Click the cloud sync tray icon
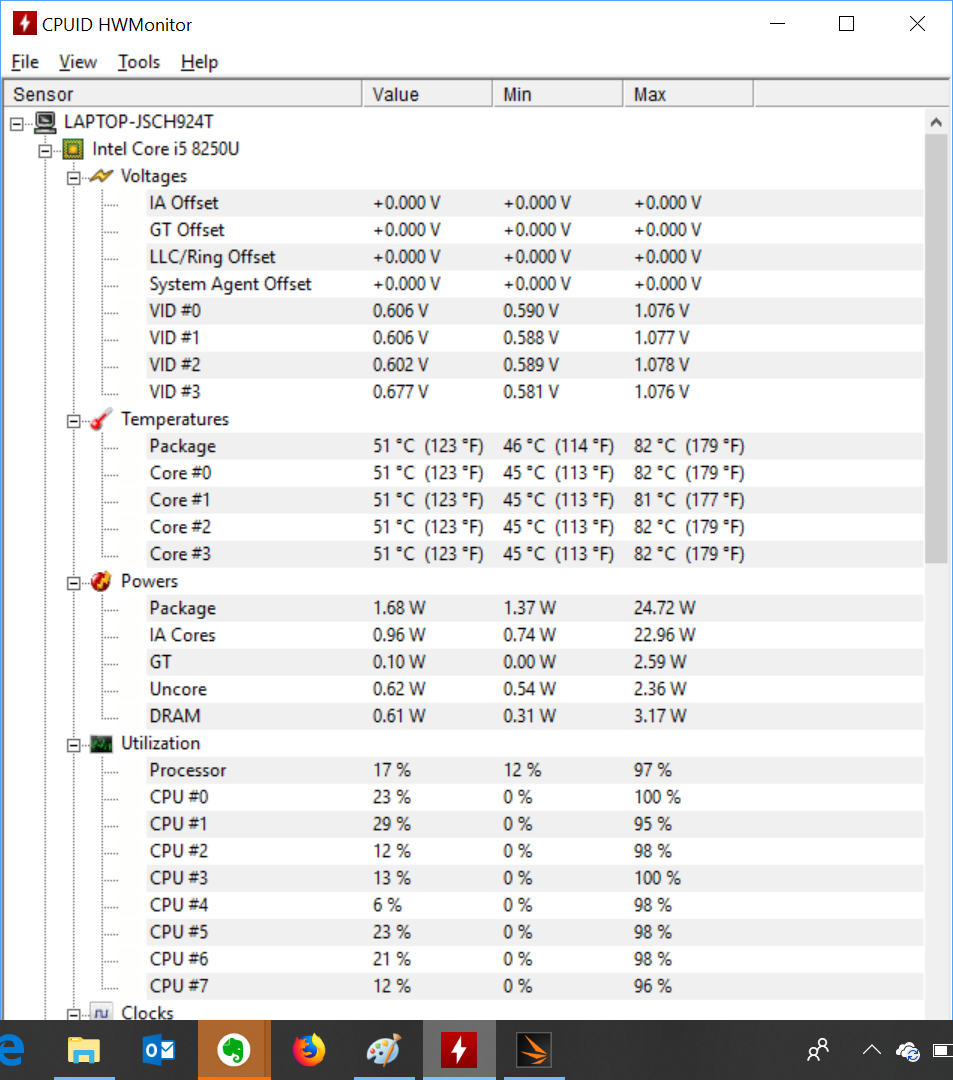 (x=908, y=1051)
